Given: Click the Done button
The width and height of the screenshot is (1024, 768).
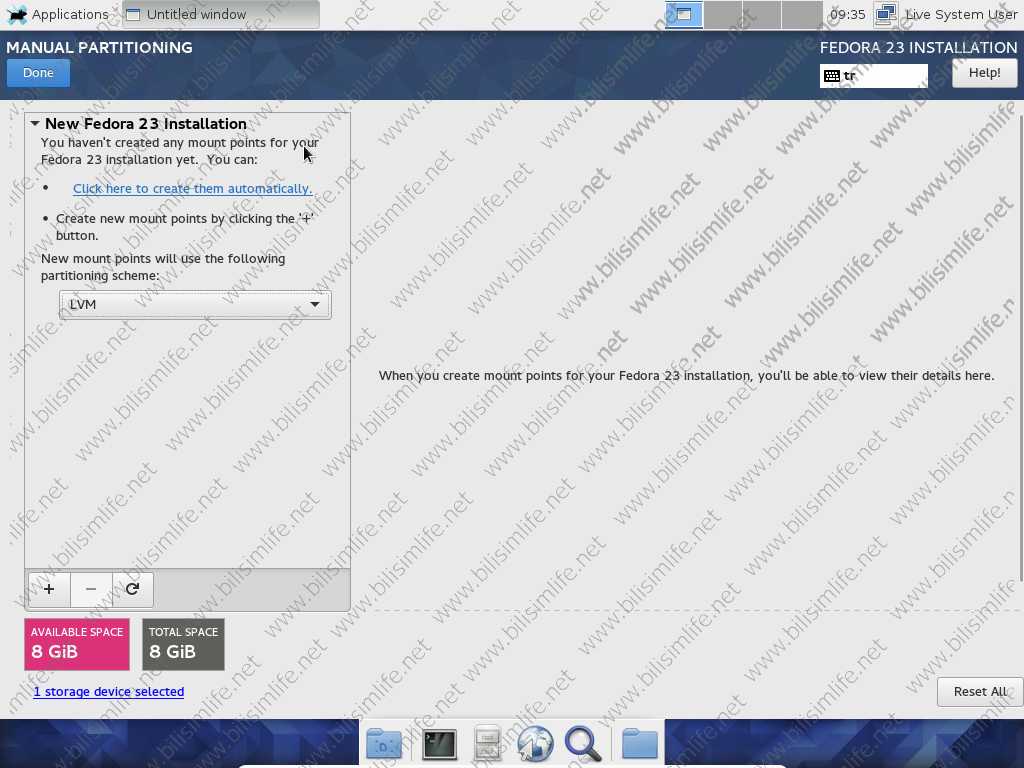Looking at the screenshot, I should tap(39, 73).
